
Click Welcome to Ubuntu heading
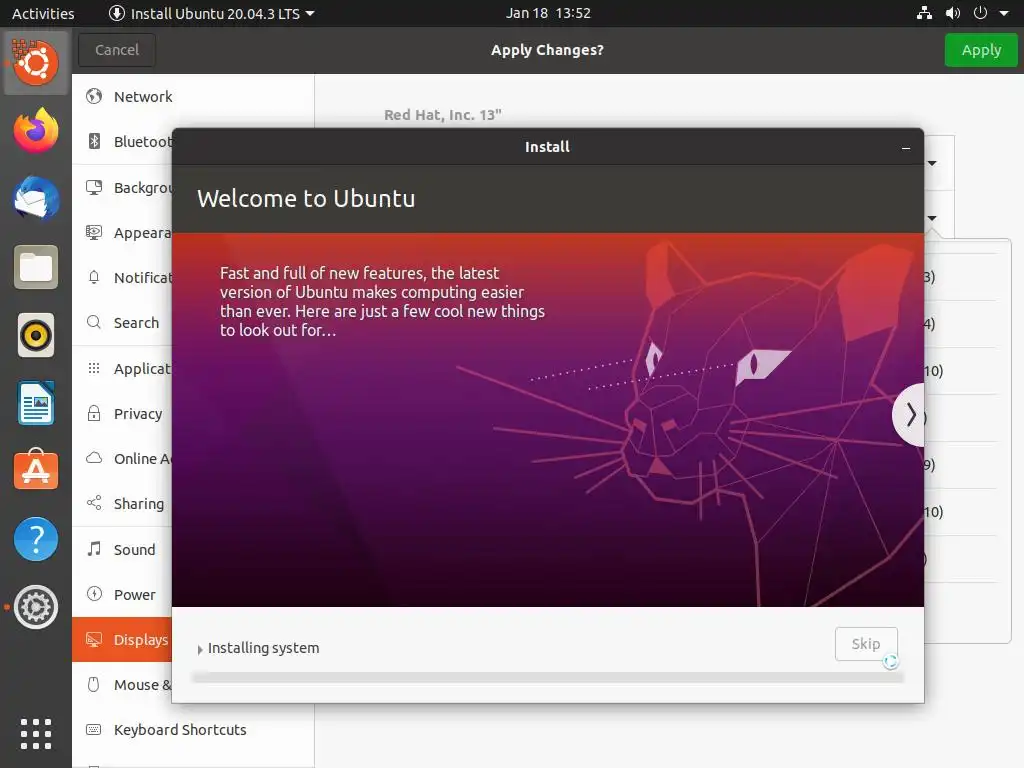306,199
